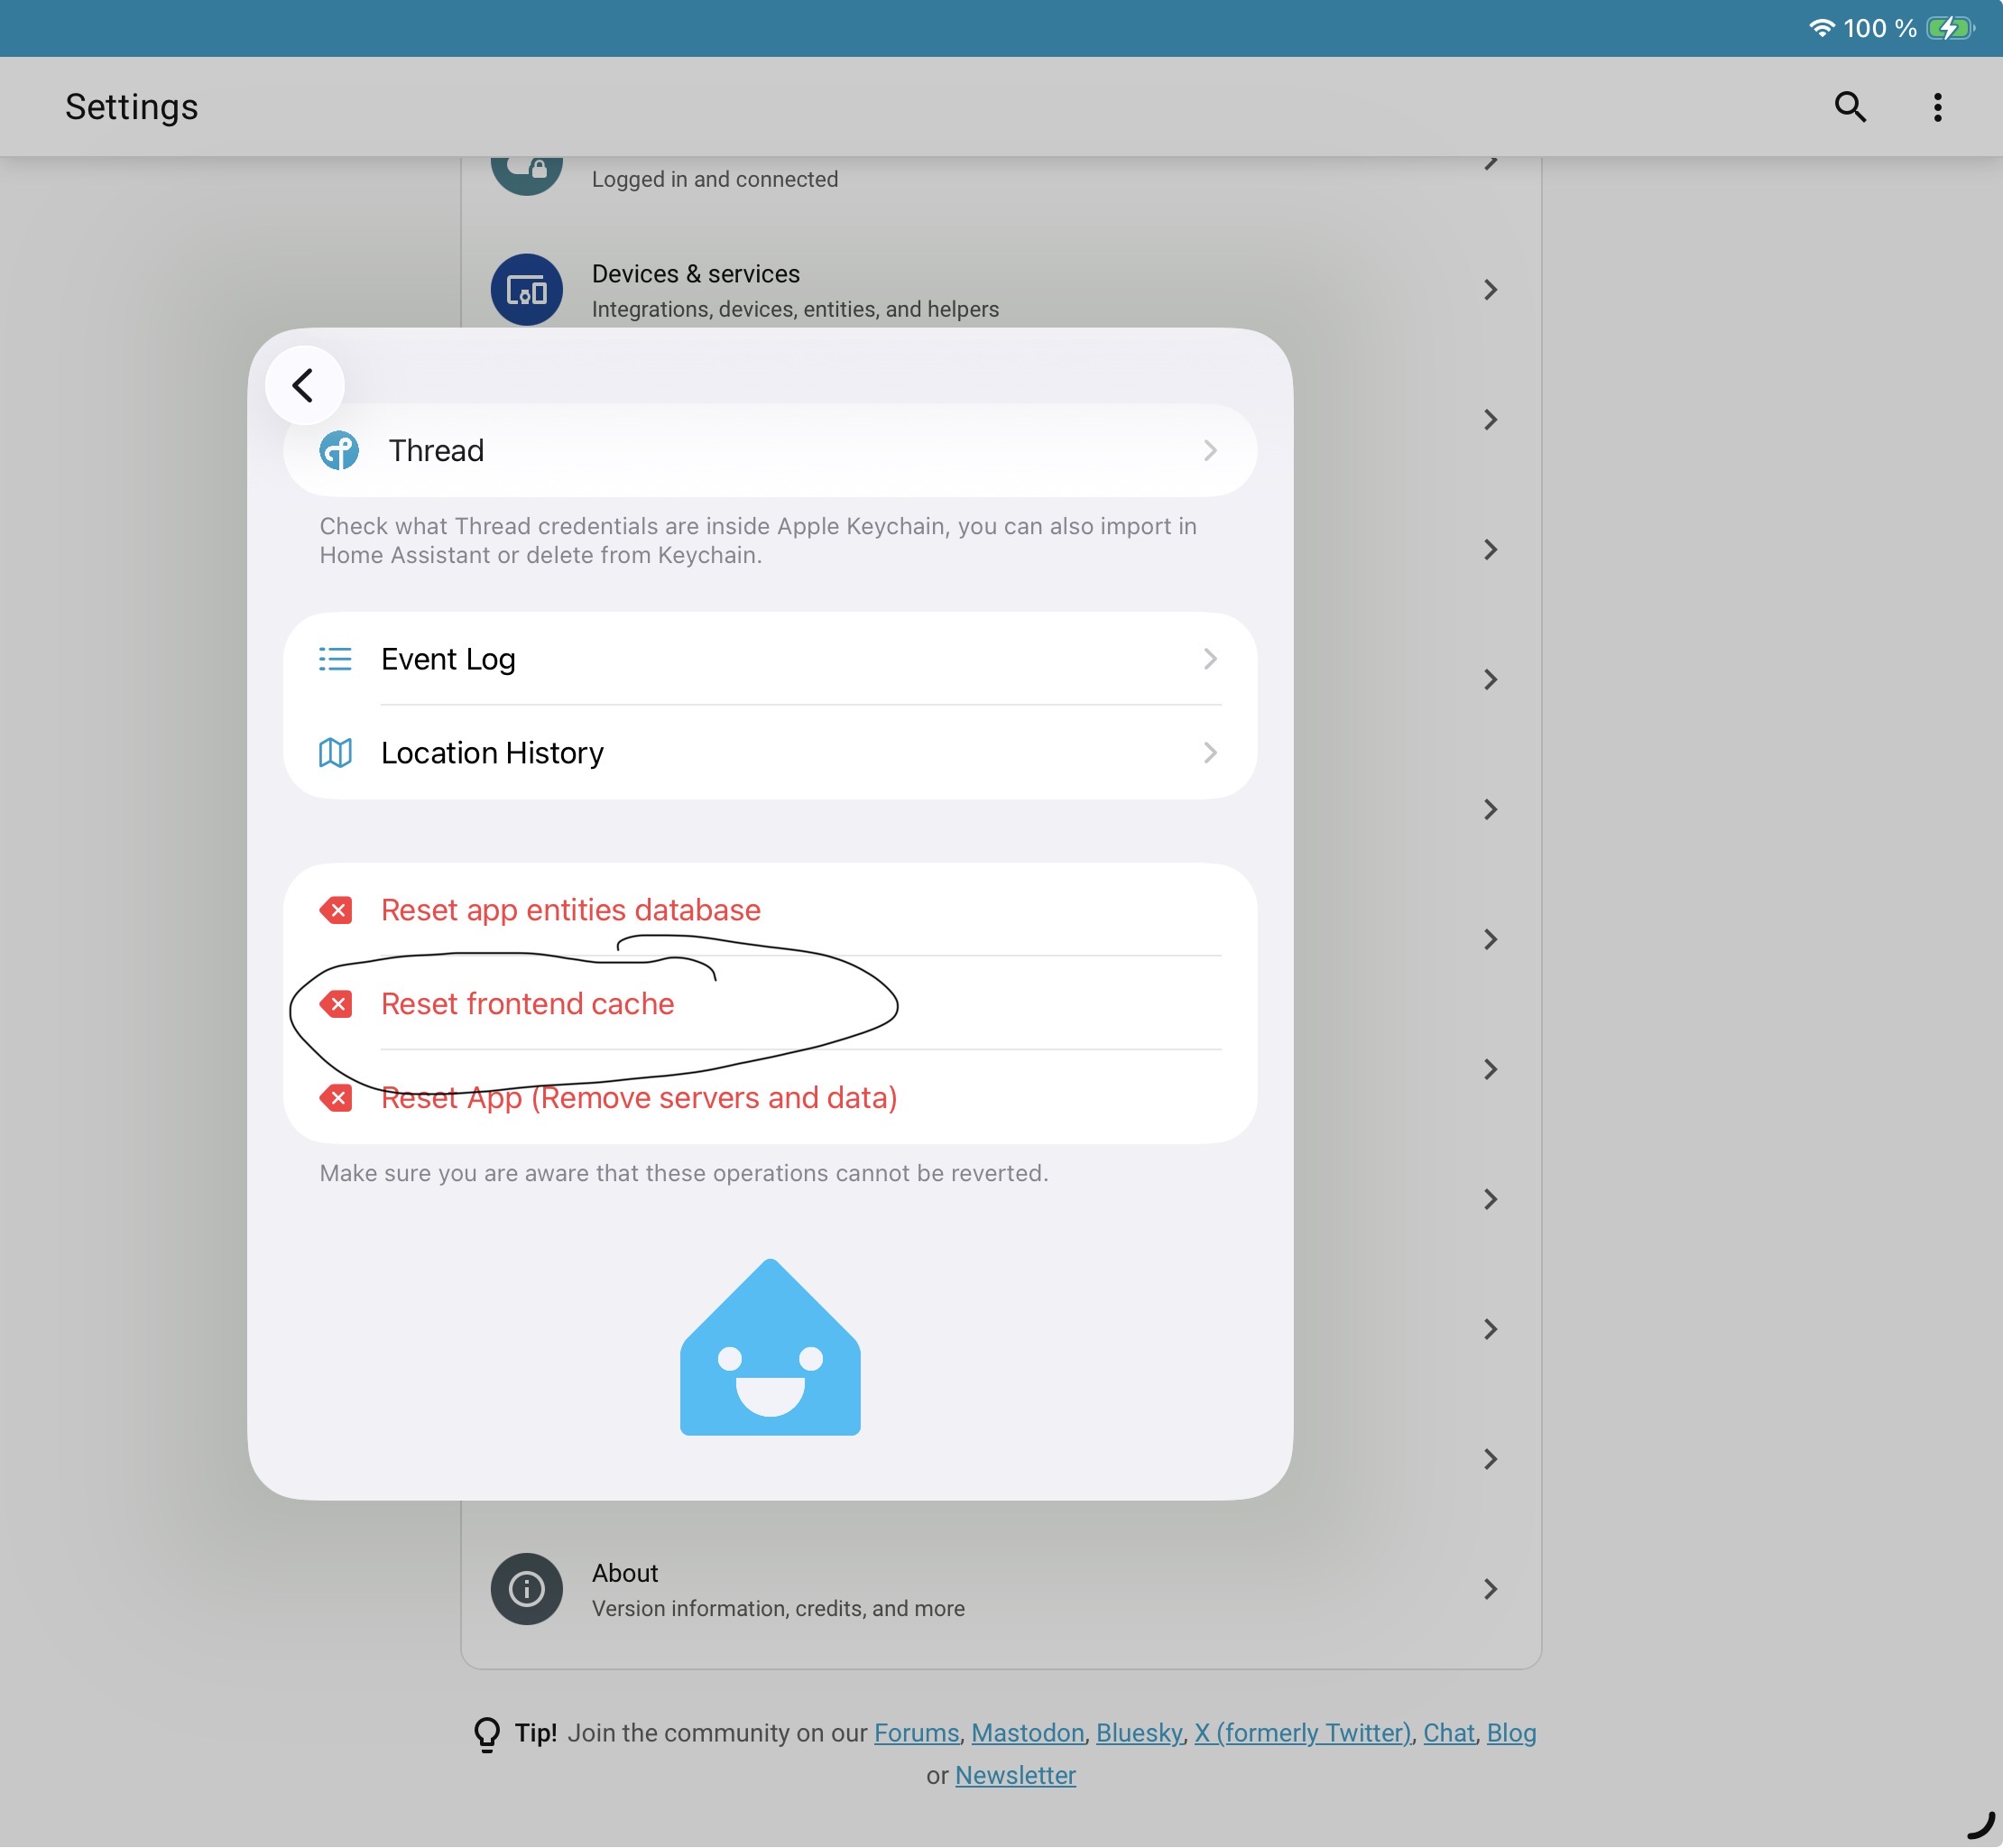This screenshot has width=2003, height=1848.
Task: Select Reset app entities database
Action: pyautogui.click(x=570, y=910)
